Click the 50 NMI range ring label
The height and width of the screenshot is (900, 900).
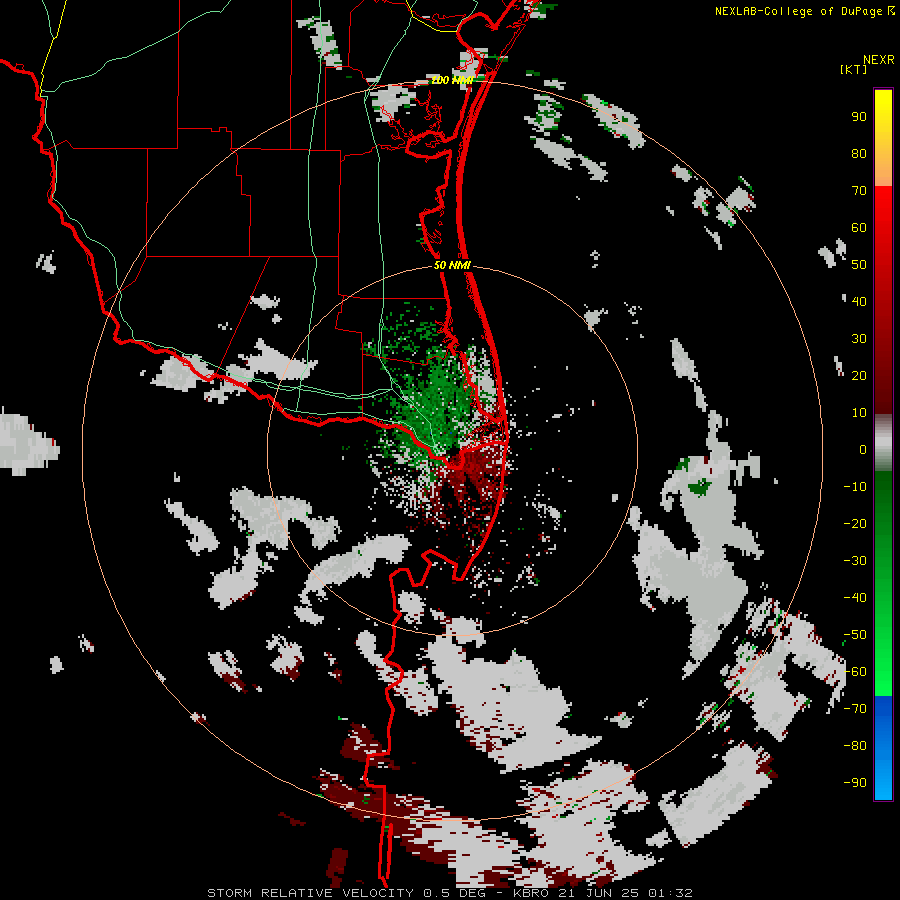tap(452, 265)
